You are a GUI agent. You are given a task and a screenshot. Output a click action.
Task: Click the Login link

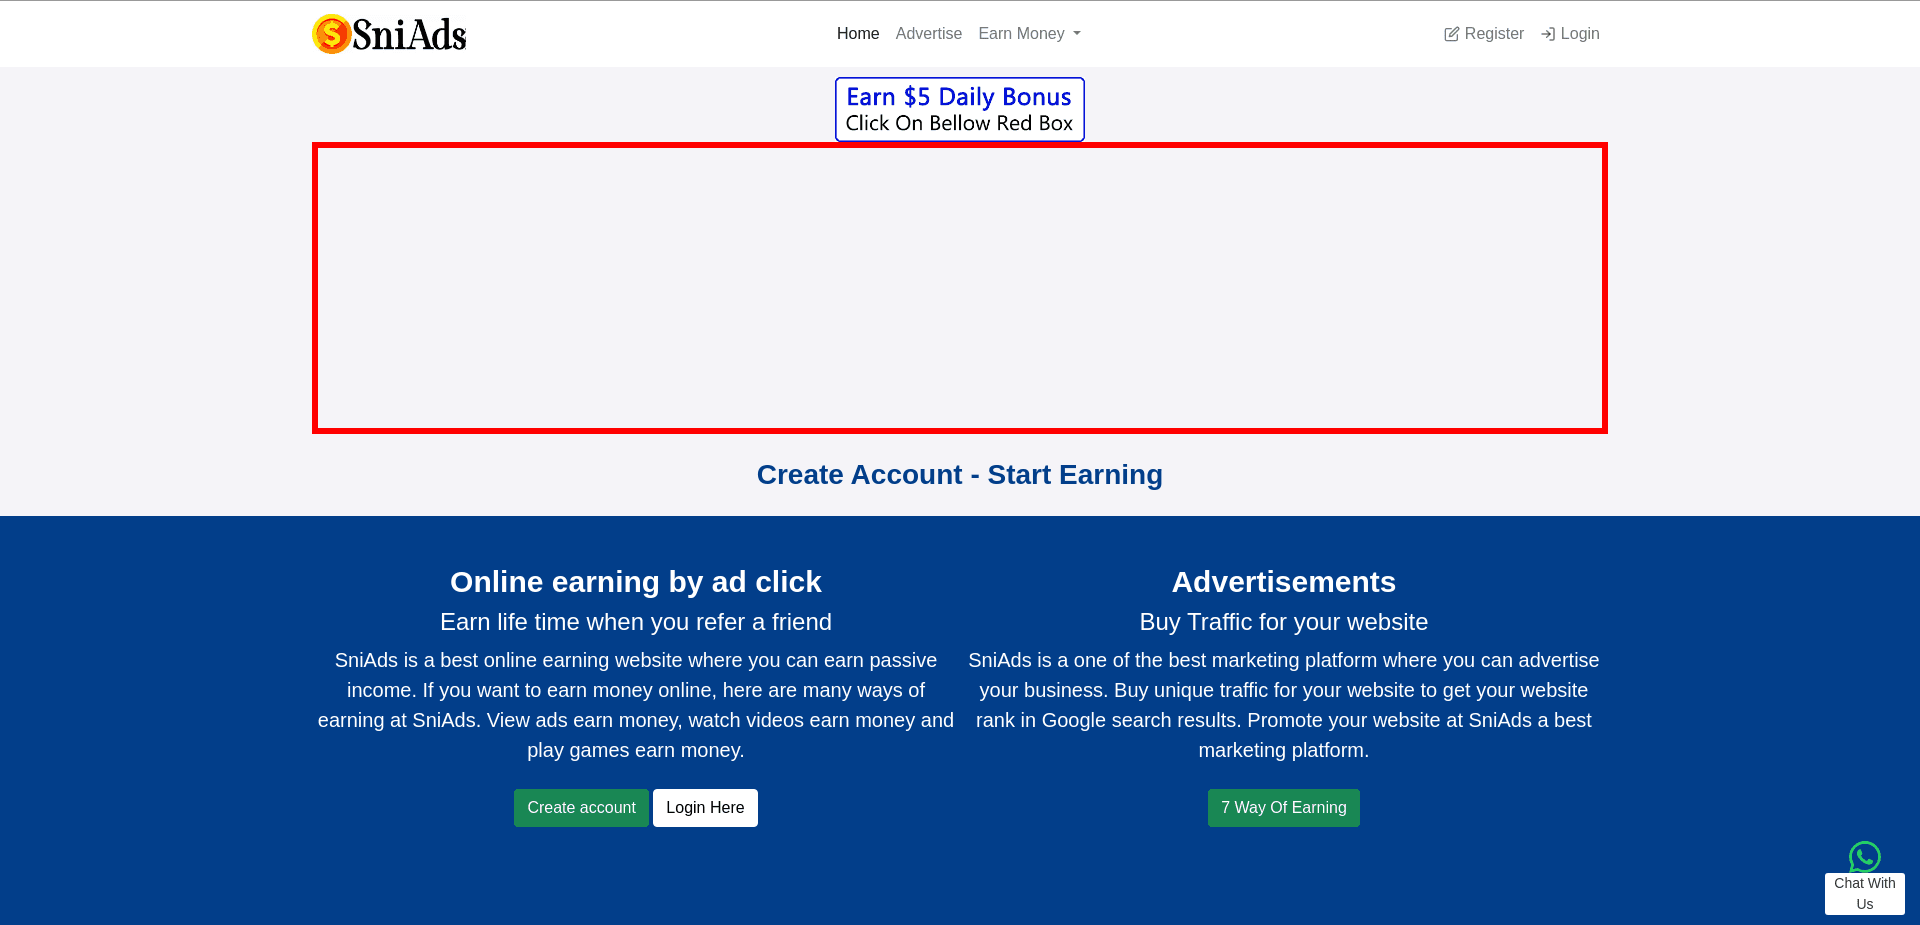[x=1578, y=33]
